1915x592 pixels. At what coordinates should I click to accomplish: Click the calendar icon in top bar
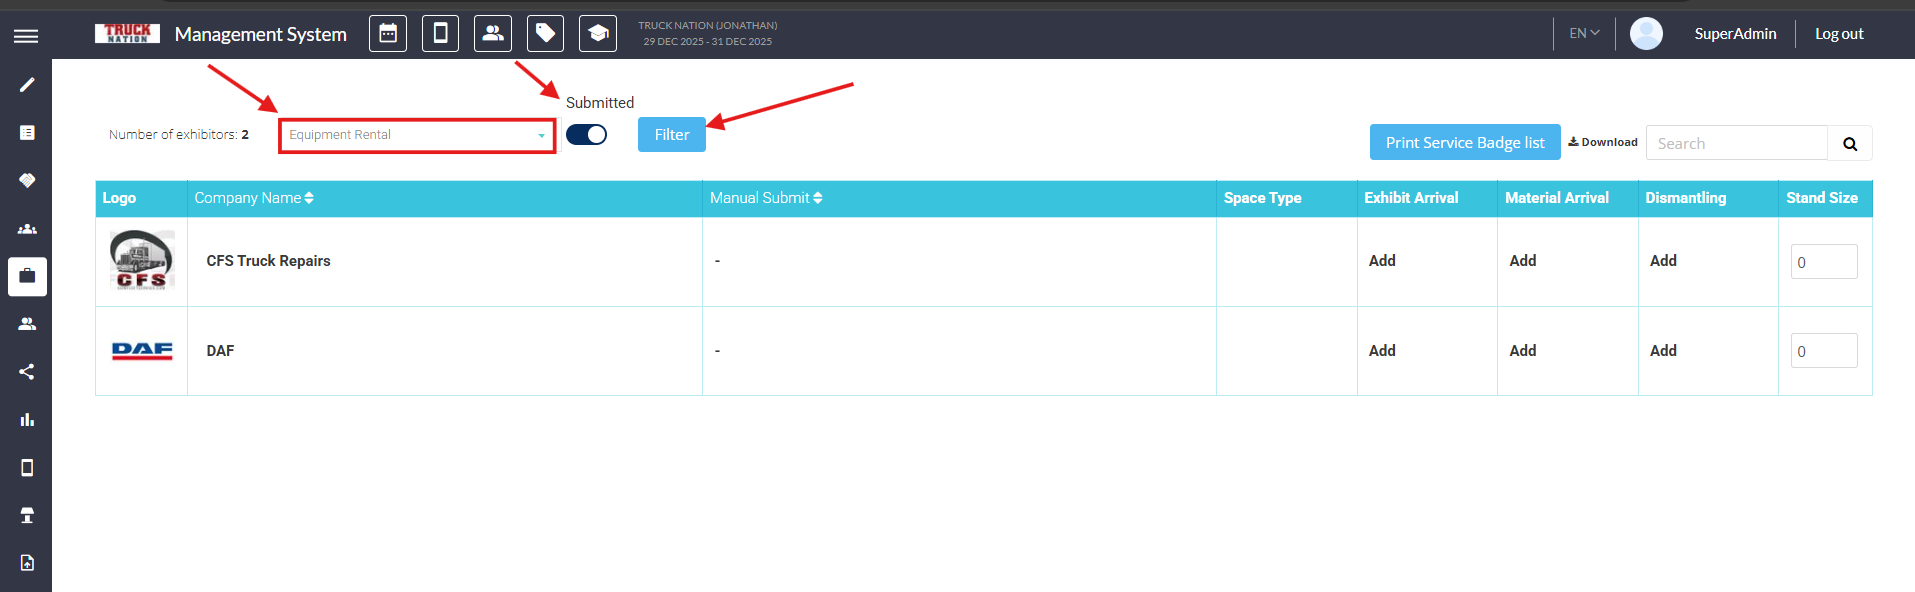coord(388,34)
